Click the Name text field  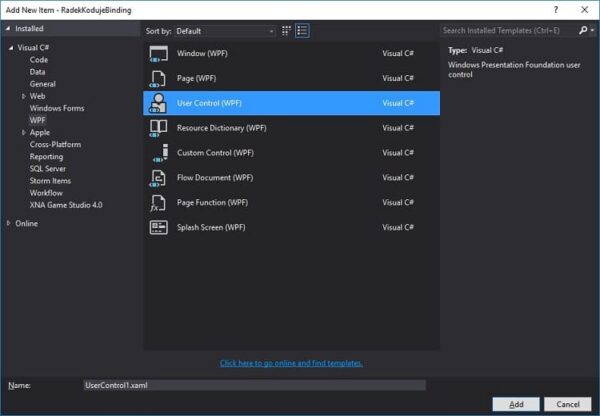254,384
